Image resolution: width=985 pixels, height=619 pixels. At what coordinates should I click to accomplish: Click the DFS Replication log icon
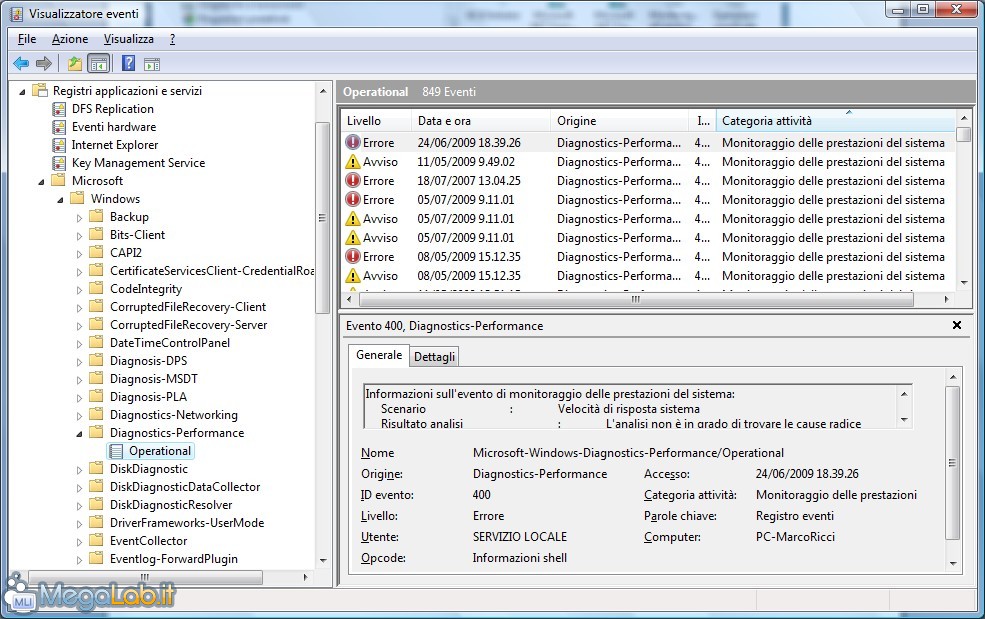tap(59, 109)
